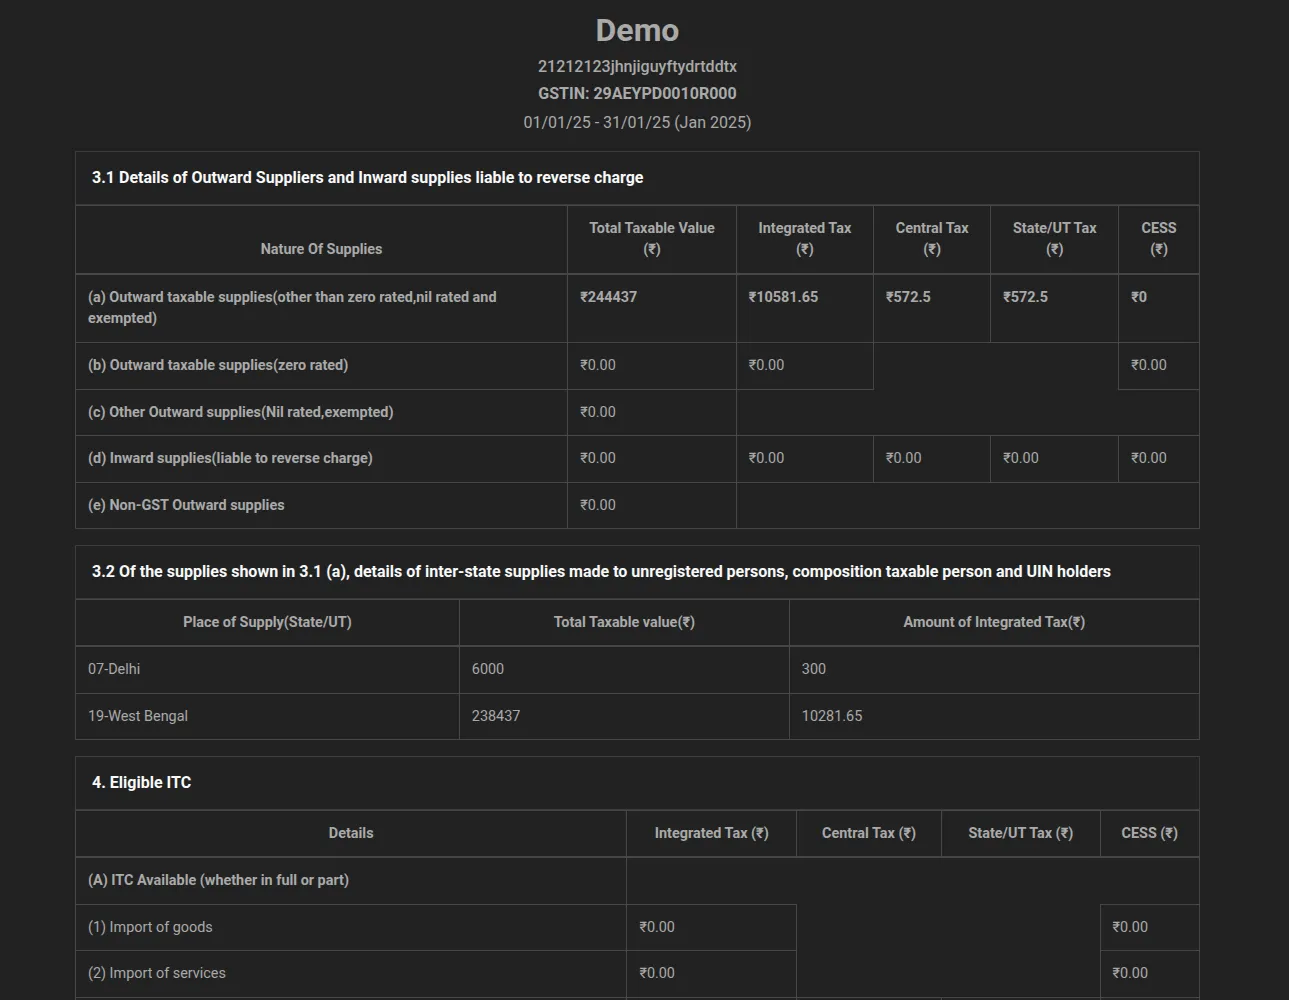This screenshot has width=1289, height=1000.
Task: Click row (b) CESS ₹0.00 value
Action: tap(1149, 365)
